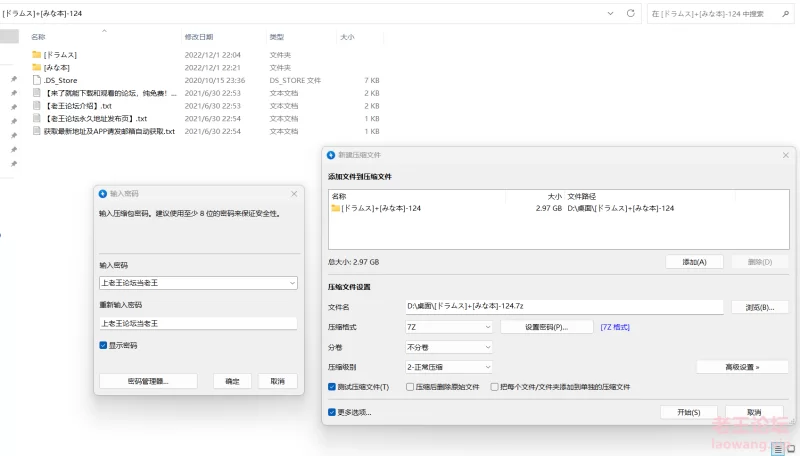This screenshot has height=456, width=800.
Task: Expand the 分卷 不分卷 dropdown
Action: [x=448, y=347]
